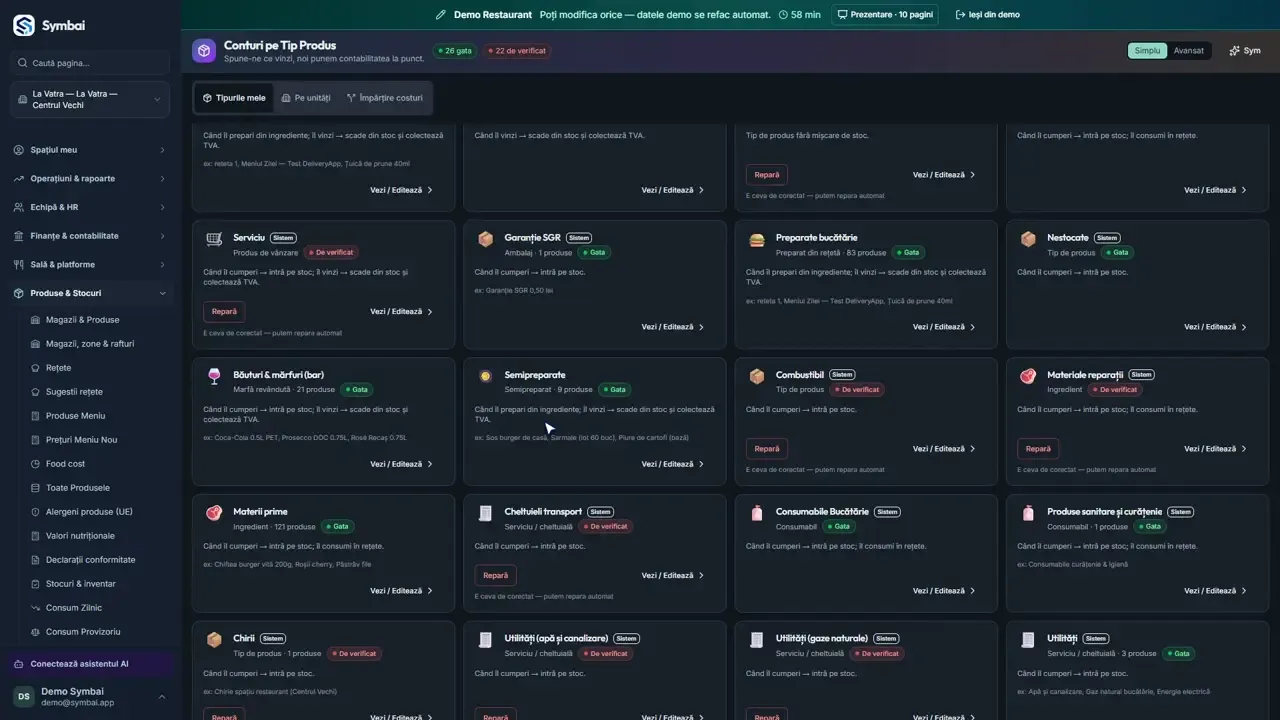Image resolution: width=1280 pixels, height=720 pixels.
Task: Expand the Finanțe & contabilitate section
Action: [x=90, y=236]
